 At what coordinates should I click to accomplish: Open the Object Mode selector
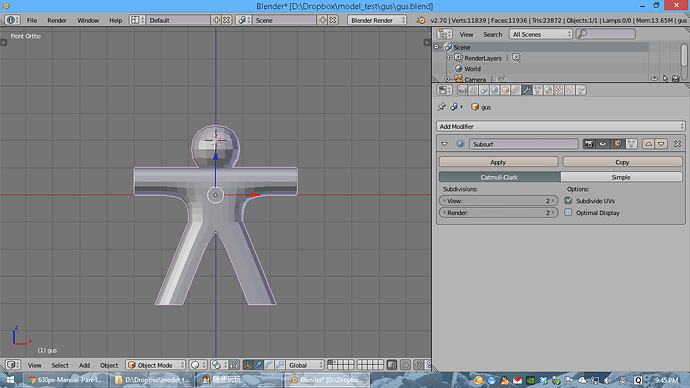[156, 365]
